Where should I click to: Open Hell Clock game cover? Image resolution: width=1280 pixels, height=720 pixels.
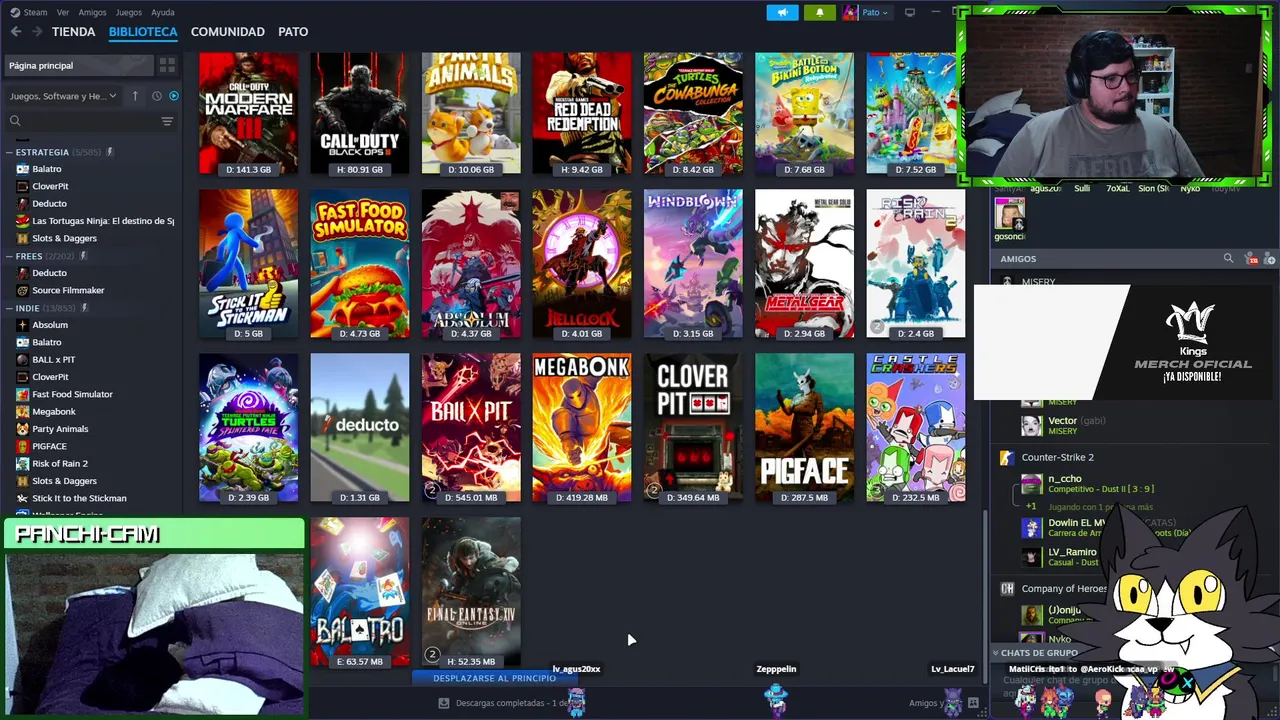tap(582, 263)
